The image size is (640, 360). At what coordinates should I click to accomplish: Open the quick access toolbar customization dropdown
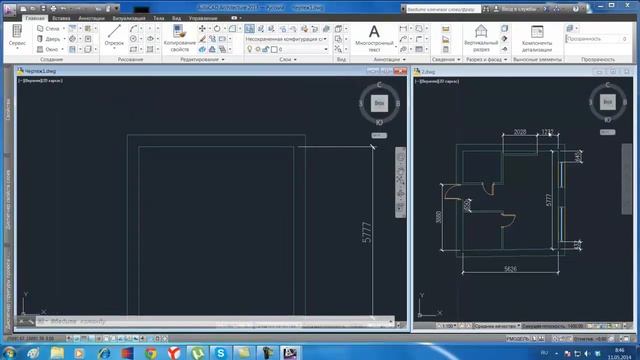117,8
